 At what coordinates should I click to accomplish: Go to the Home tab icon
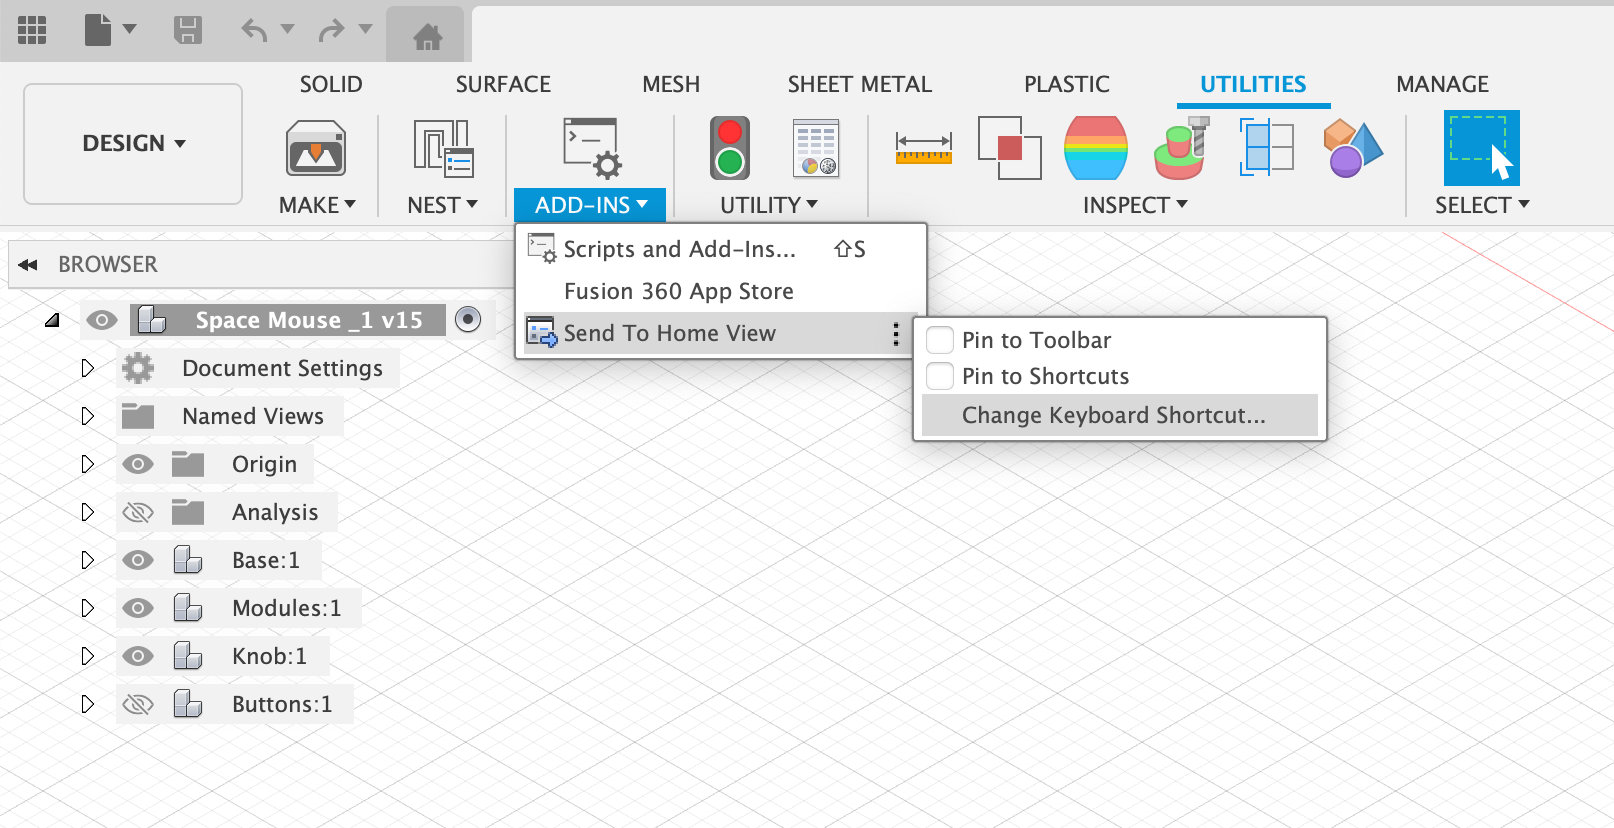coord(428,37)
